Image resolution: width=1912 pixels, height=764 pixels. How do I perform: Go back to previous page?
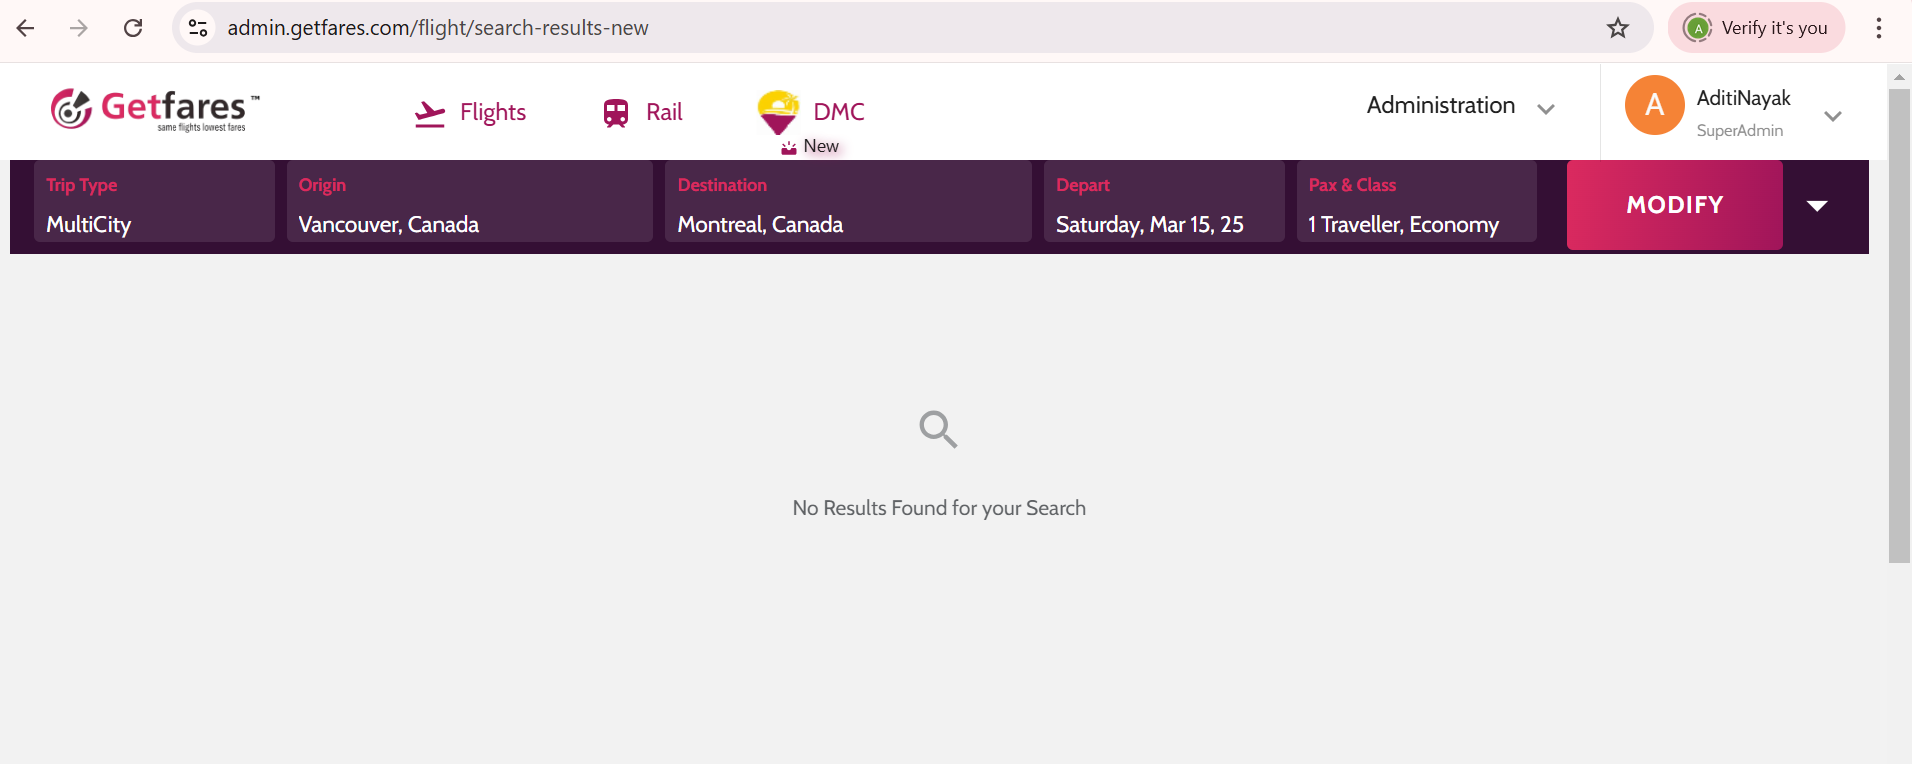tap(26, 28)
